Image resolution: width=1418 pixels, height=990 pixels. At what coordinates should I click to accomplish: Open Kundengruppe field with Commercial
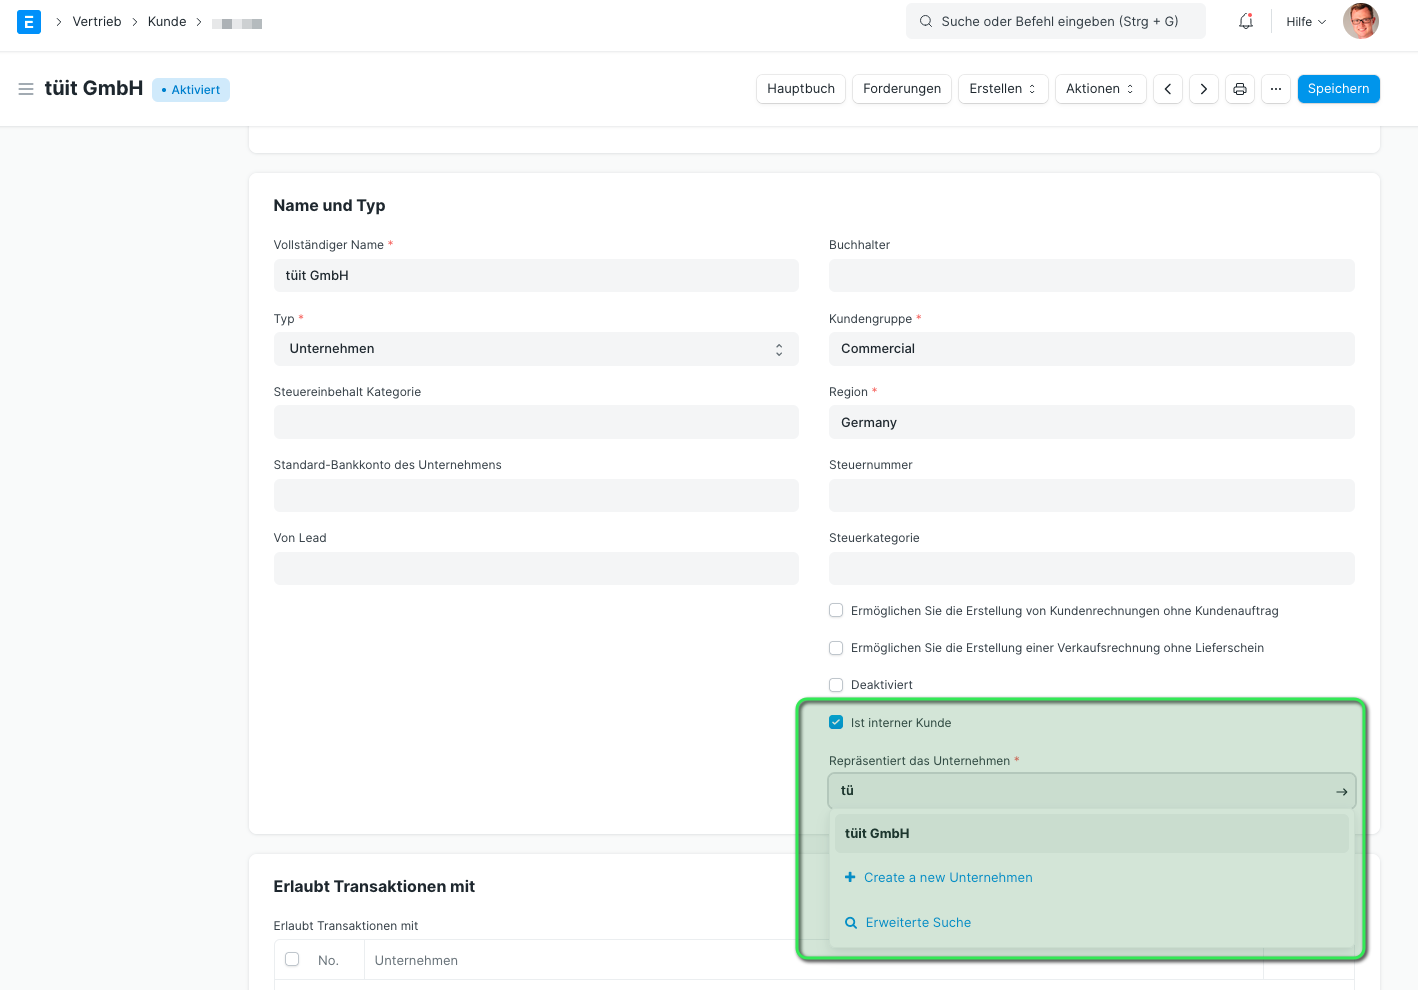tap(1092, 349)
